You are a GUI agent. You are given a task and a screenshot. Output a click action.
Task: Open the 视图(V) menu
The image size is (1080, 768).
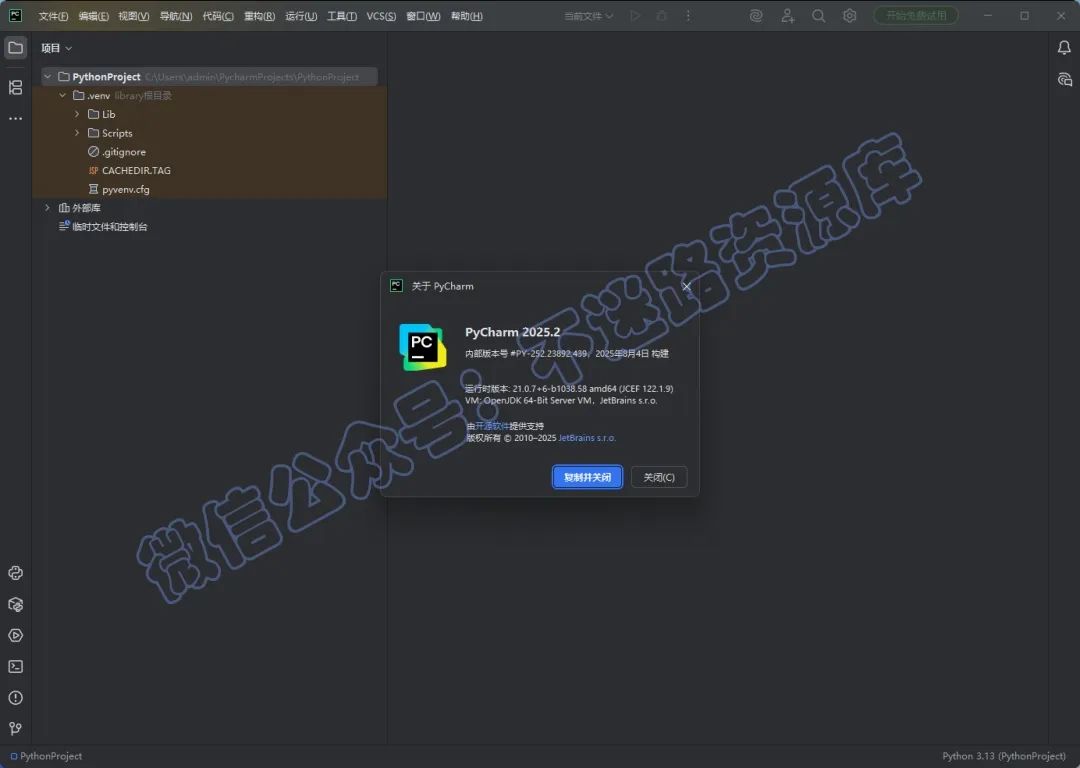pyautogui.click(x=134, y=16)
